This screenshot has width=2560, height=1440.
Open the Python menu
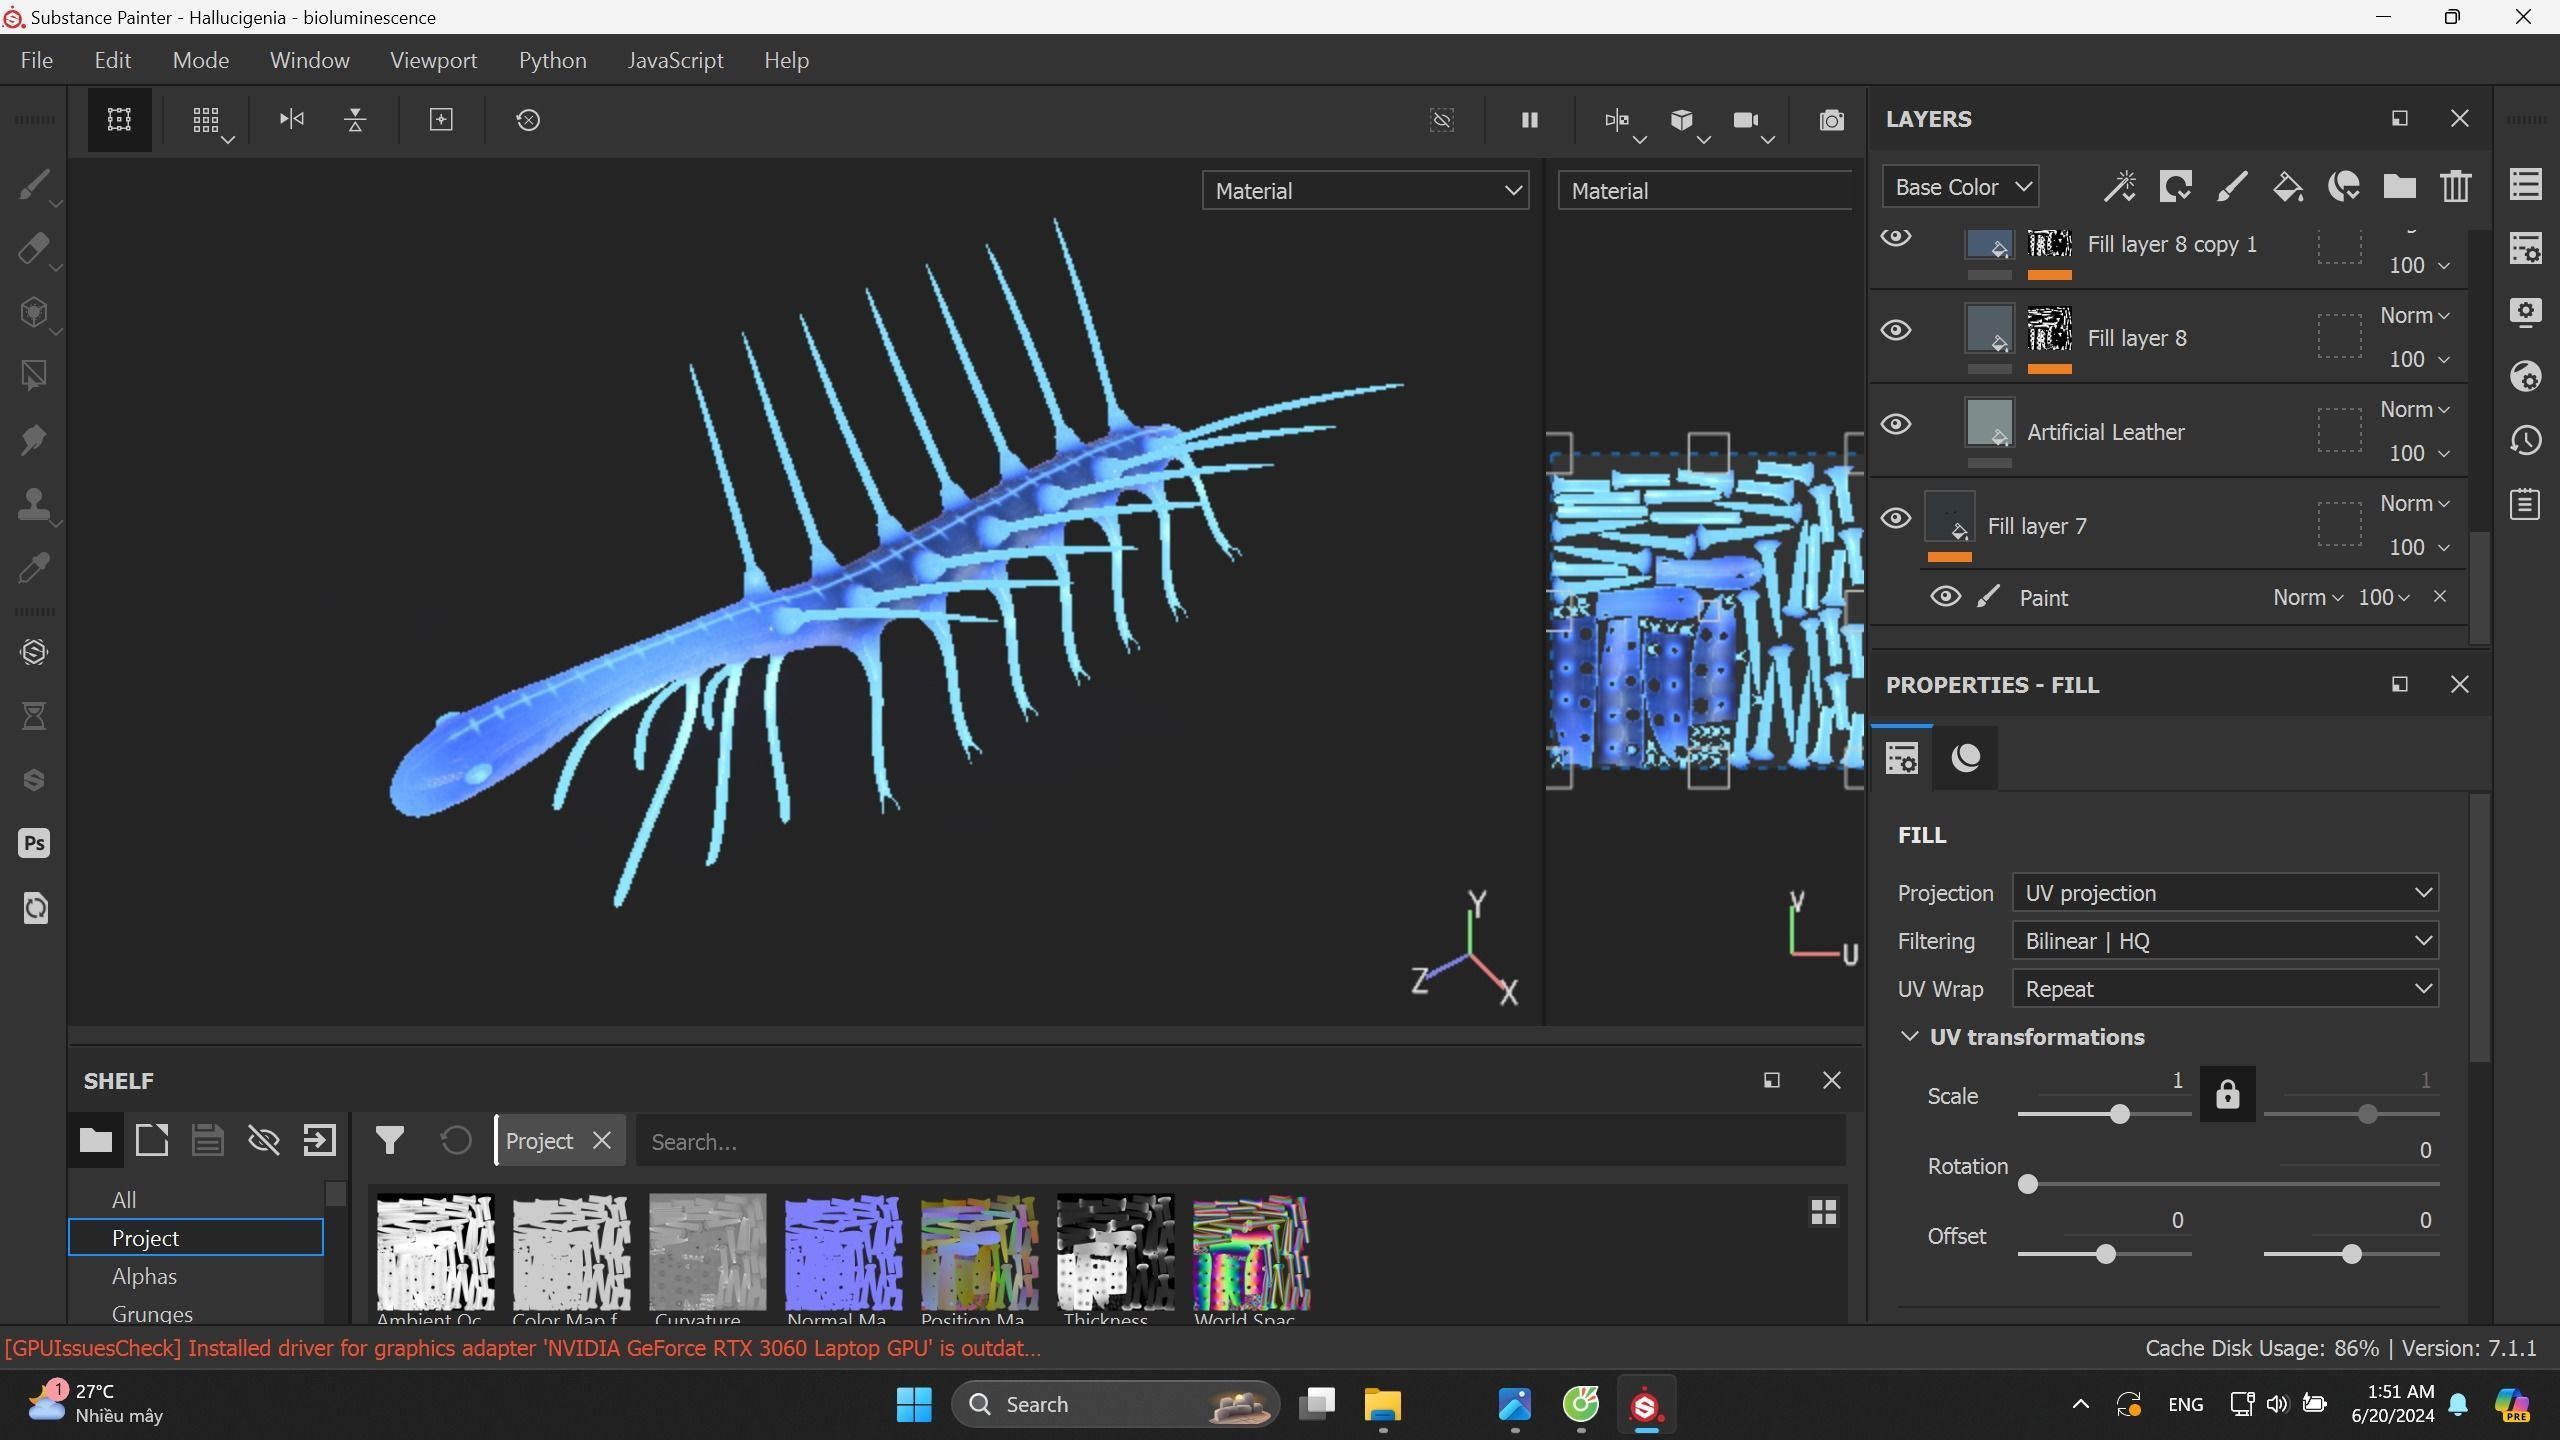pyautogui.click(x=552, y=61)
